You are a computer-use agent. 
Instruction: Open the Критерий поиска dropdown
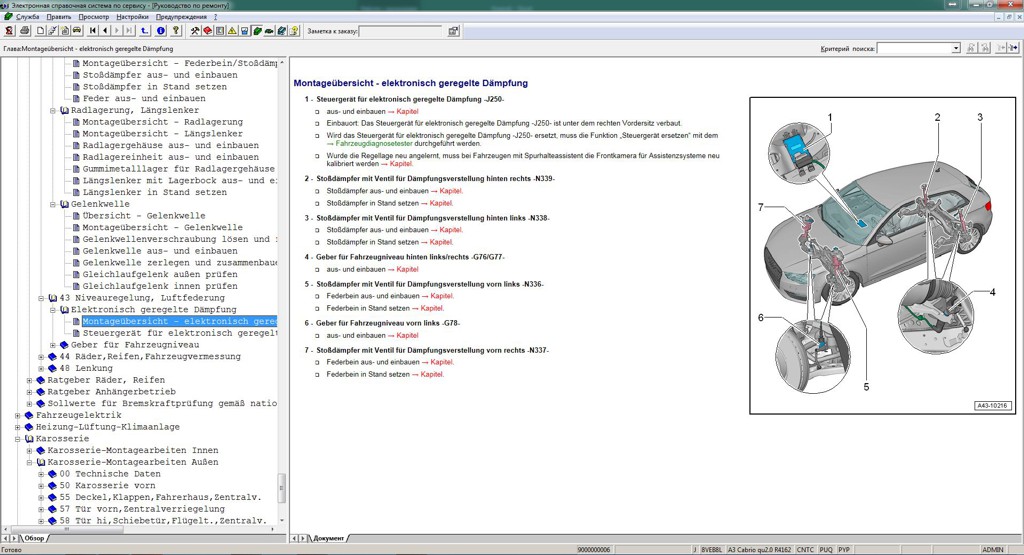[955, 48]
